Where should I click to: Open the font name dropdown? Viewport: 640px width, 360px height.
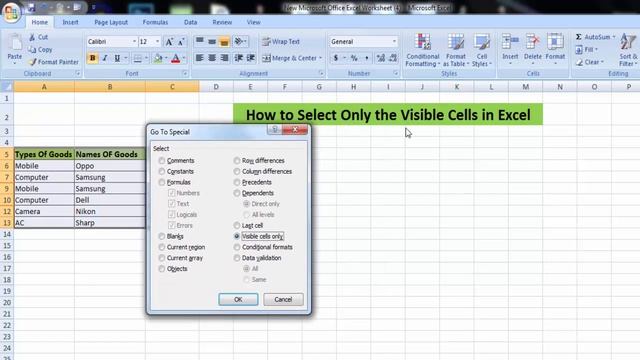134,42
